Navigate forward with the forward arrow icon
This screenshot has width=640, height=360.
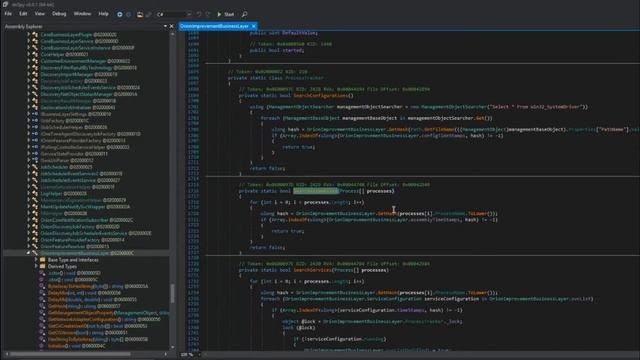129,14
